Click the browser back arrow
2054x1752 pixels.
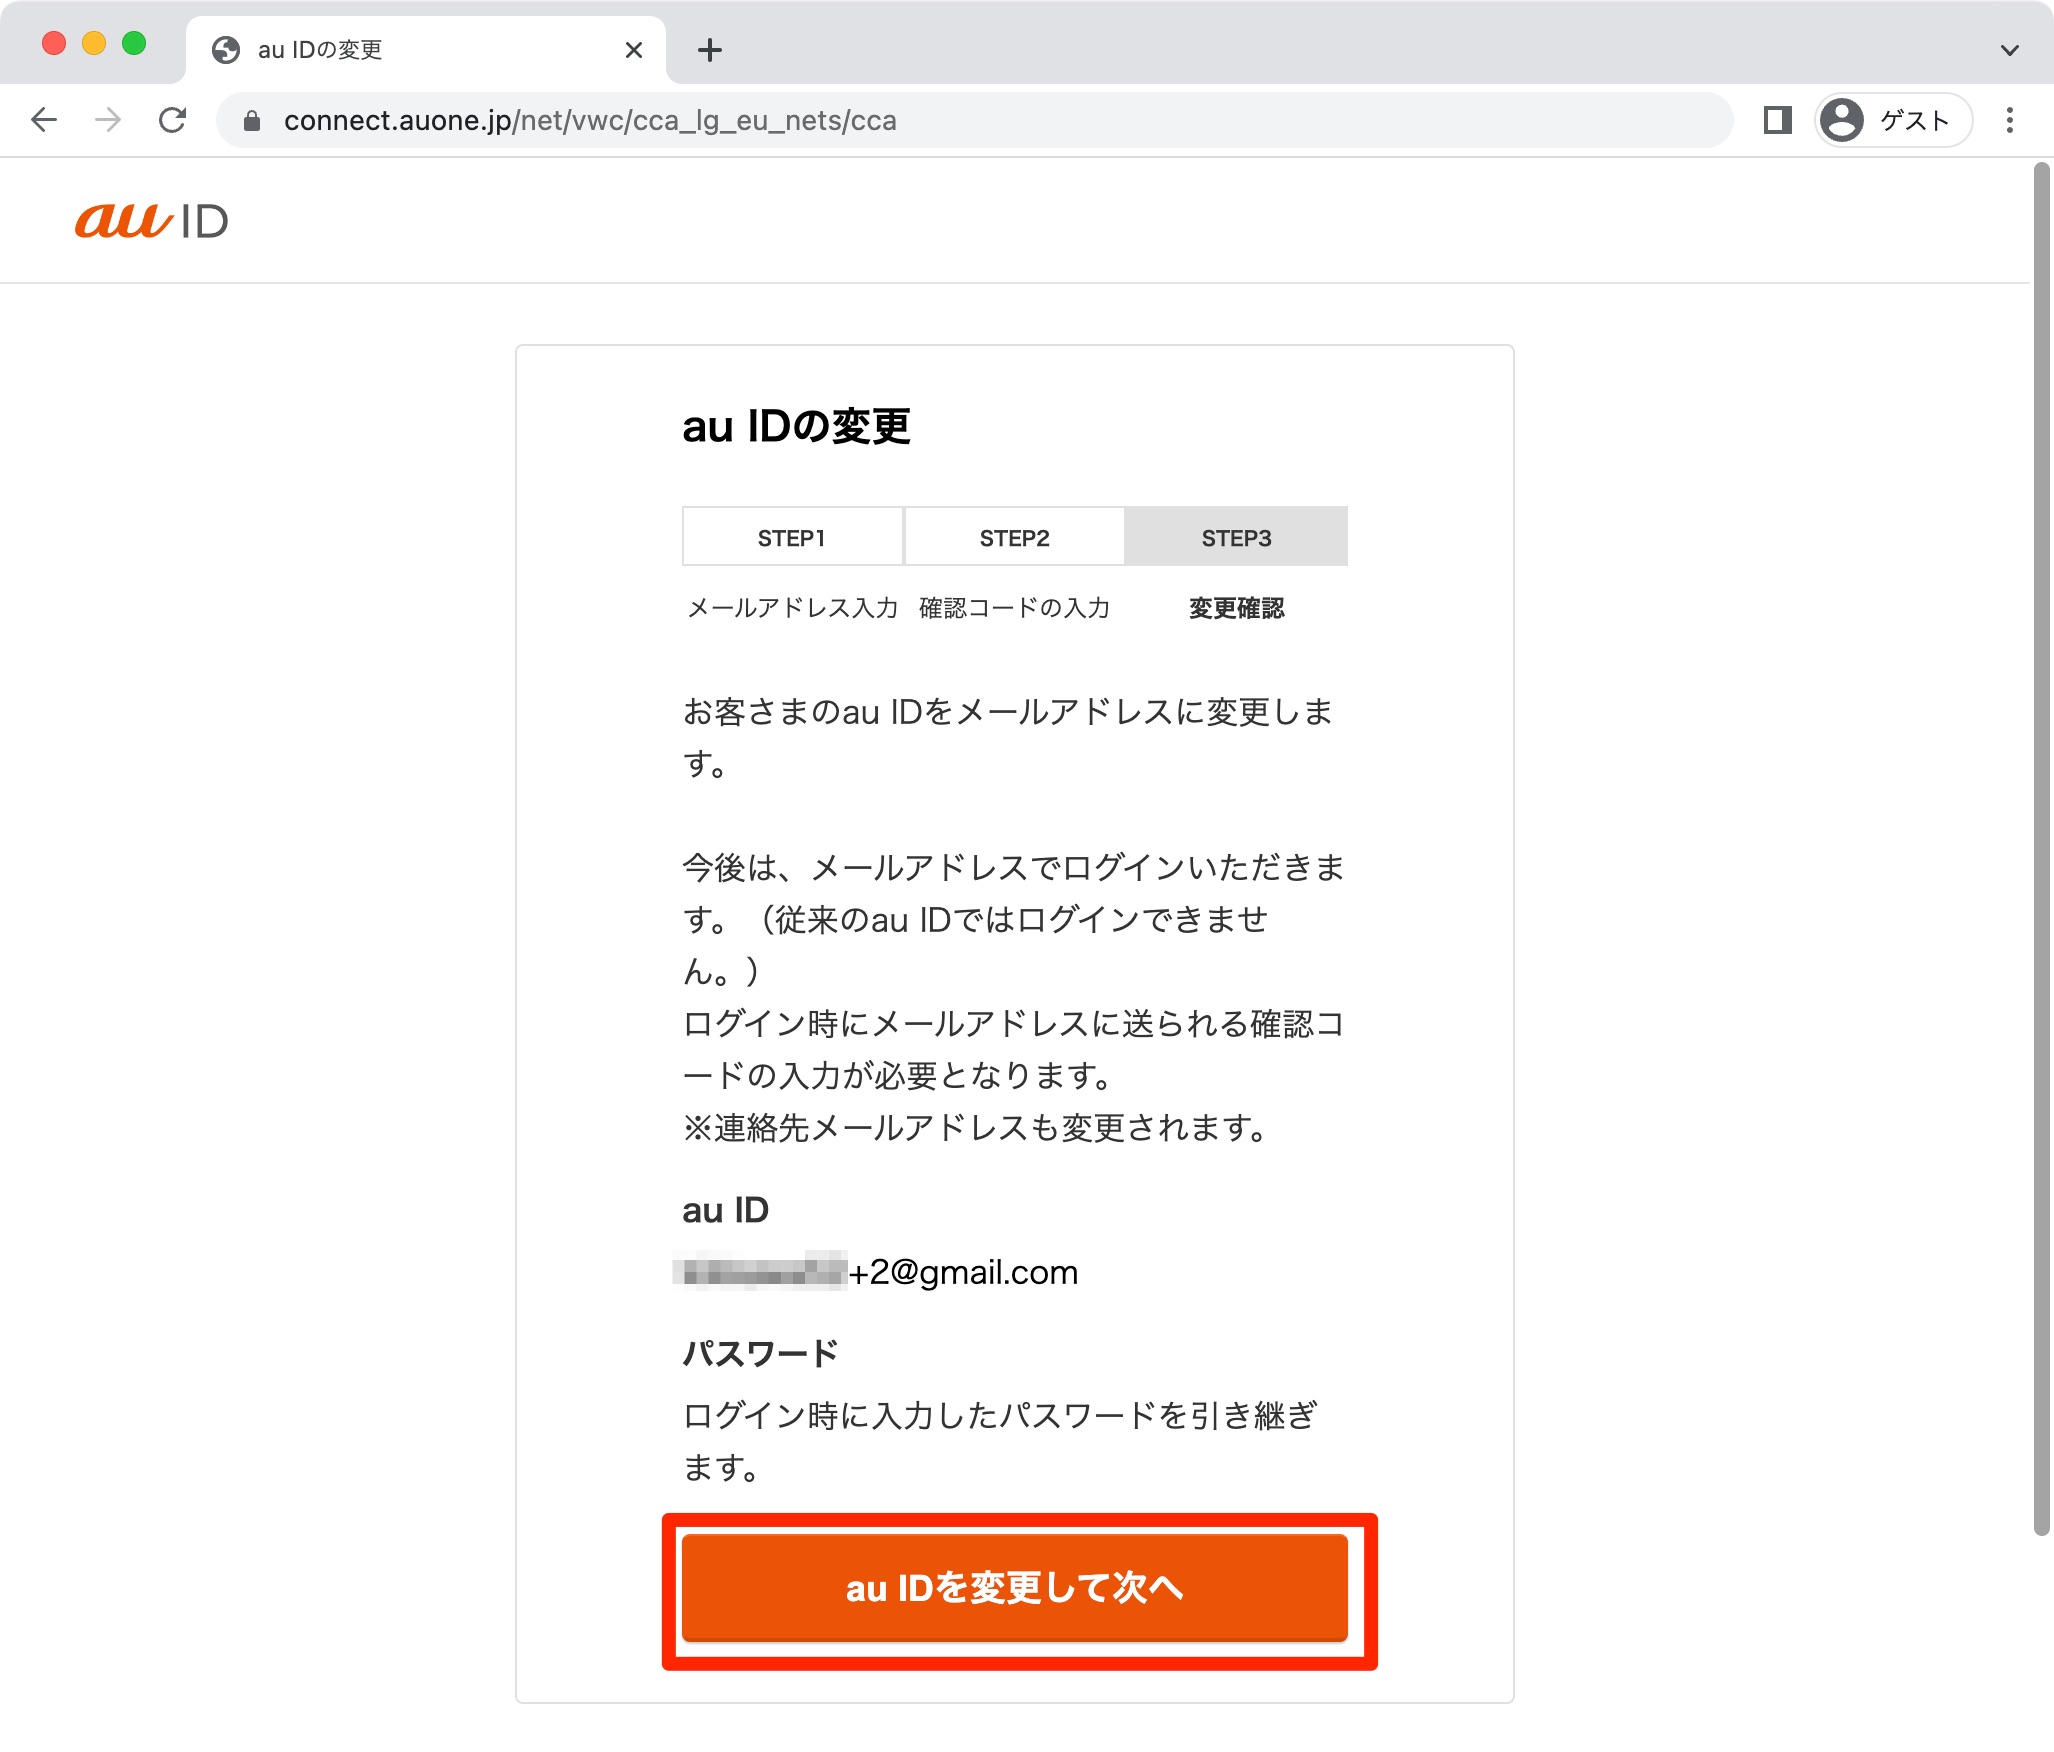pyautogui.click(x=44, y=120)
